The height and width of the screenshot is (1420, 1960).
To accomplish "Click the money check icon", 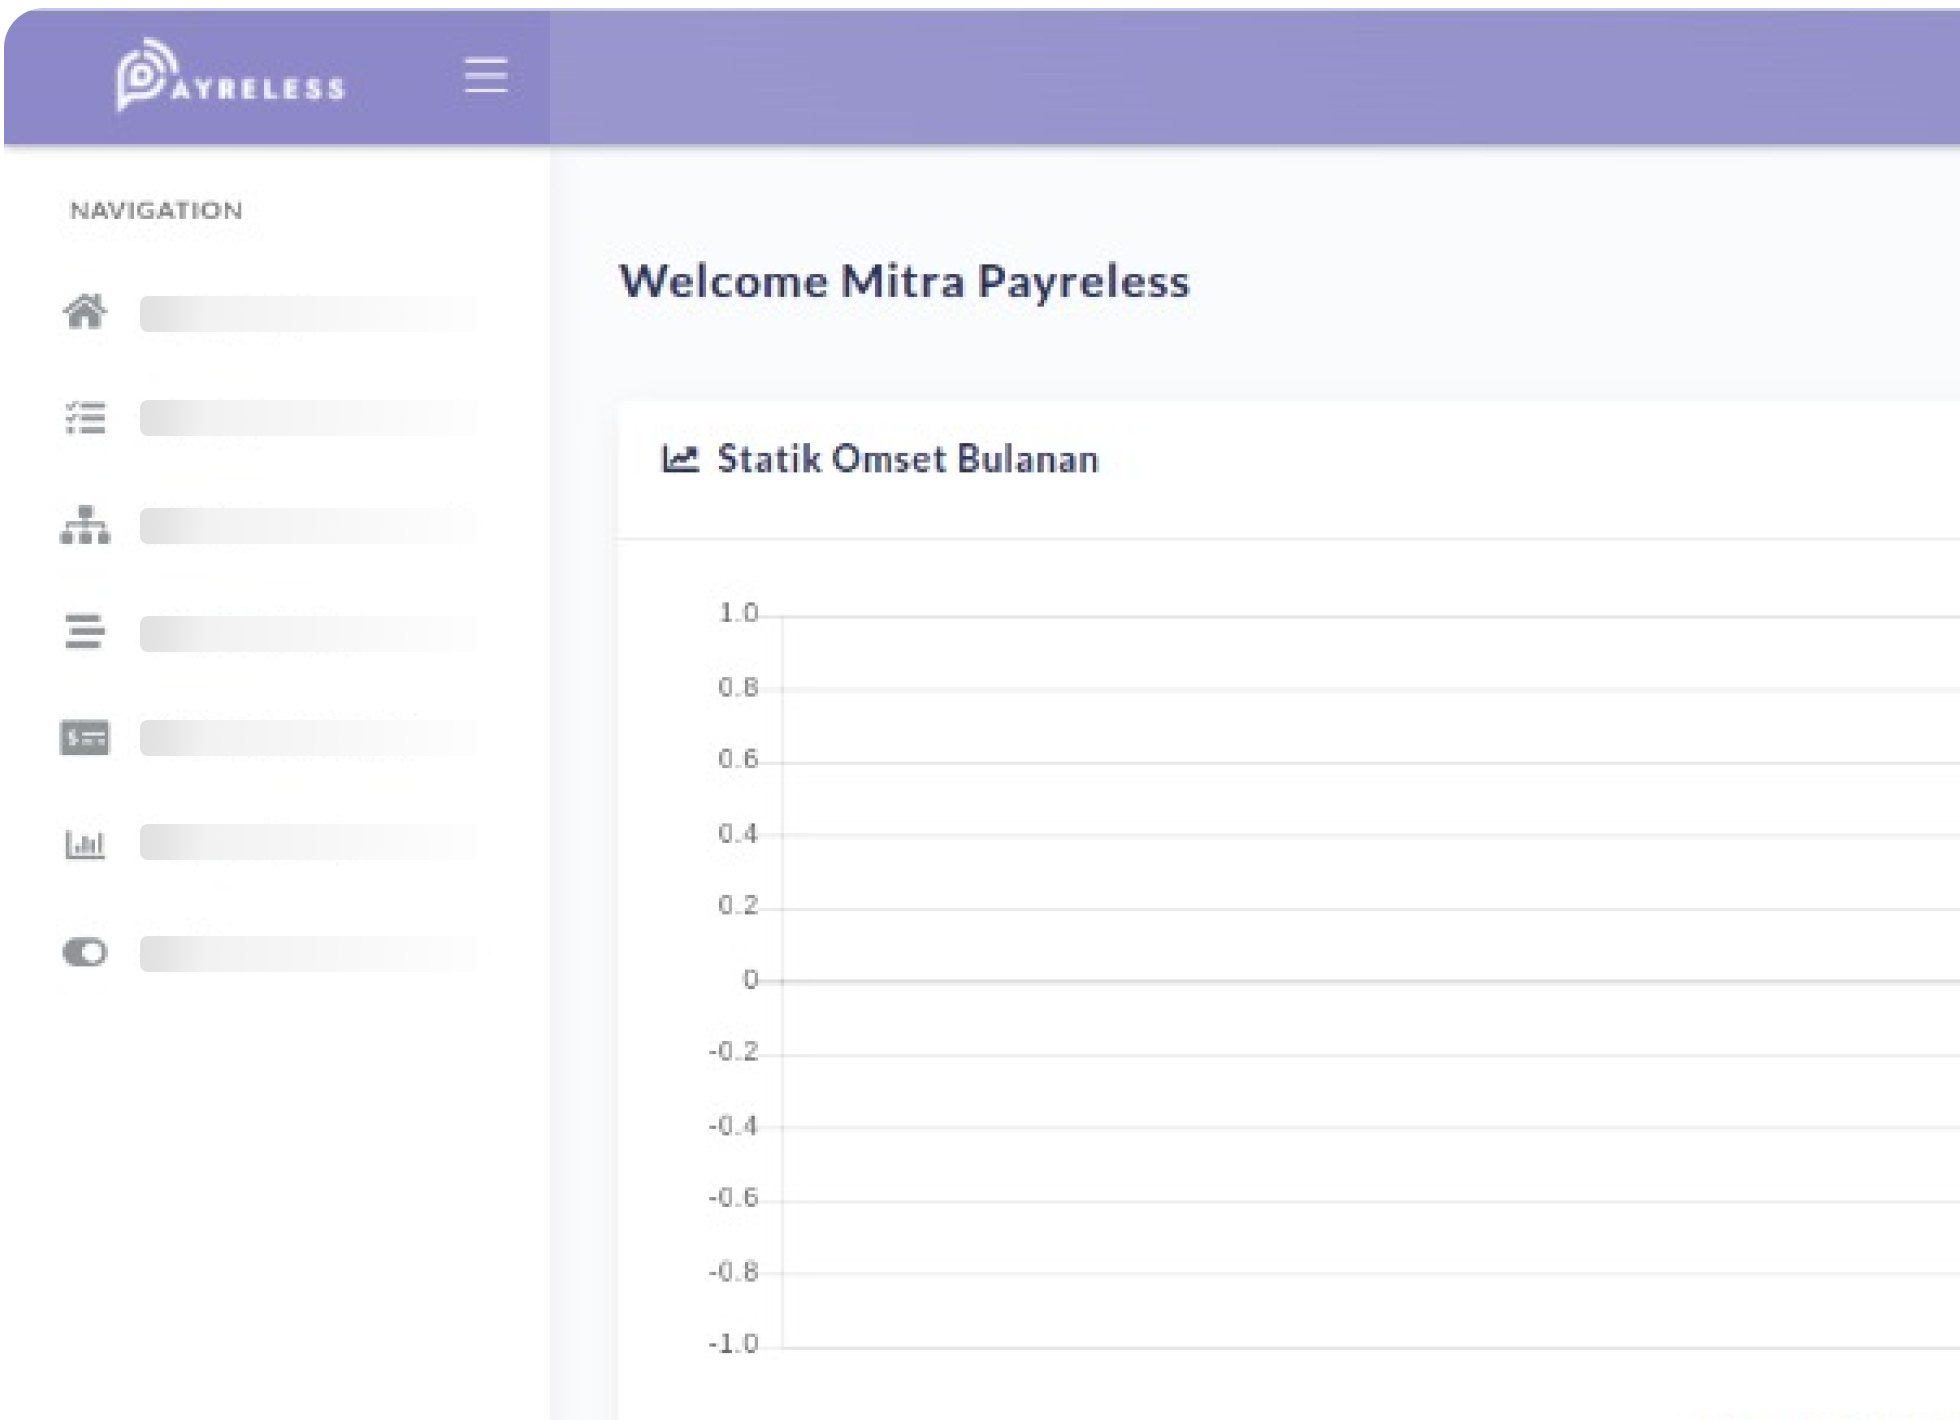I will [x=85, y=738].
